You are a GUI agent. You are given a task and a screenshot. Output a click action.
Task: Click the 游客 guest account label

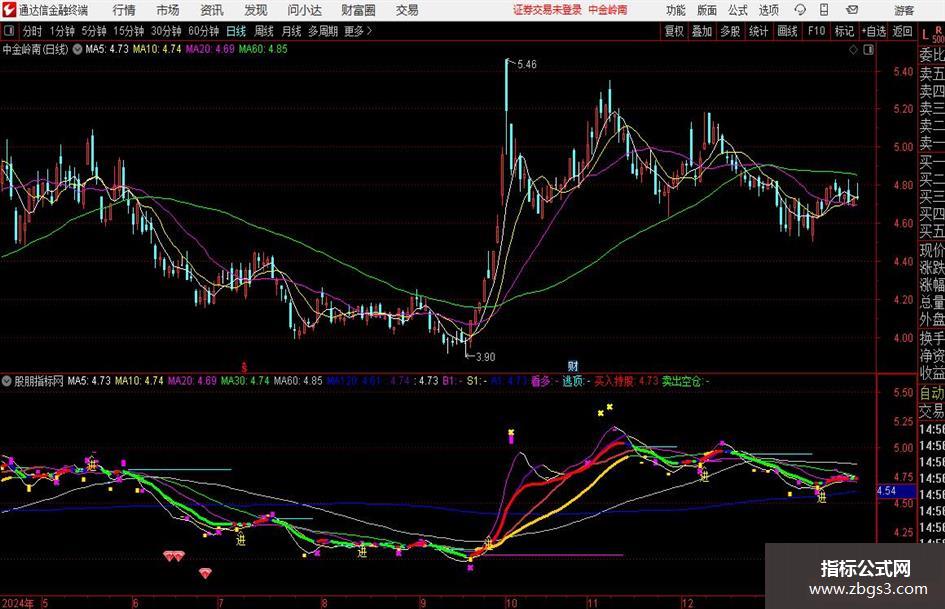click(903, 10)
